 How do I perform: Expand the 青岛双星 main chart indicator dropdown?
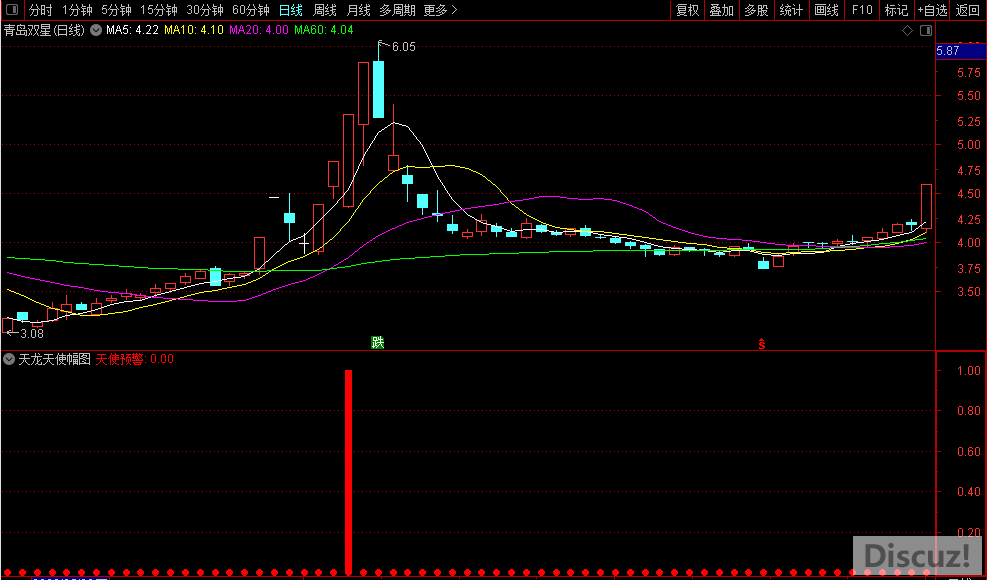(96, 30)
